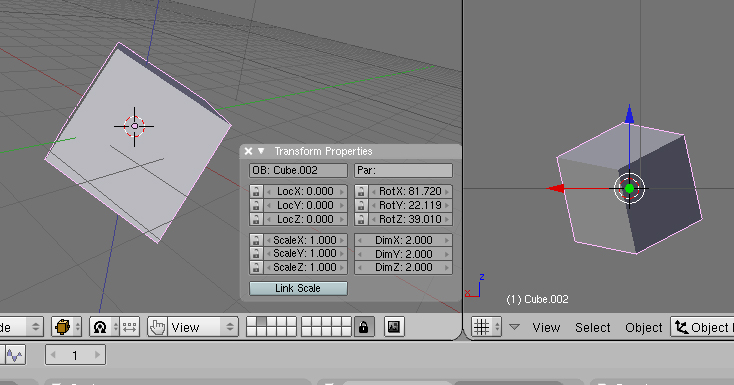Toggle the ScaleY lock icon

256,253
